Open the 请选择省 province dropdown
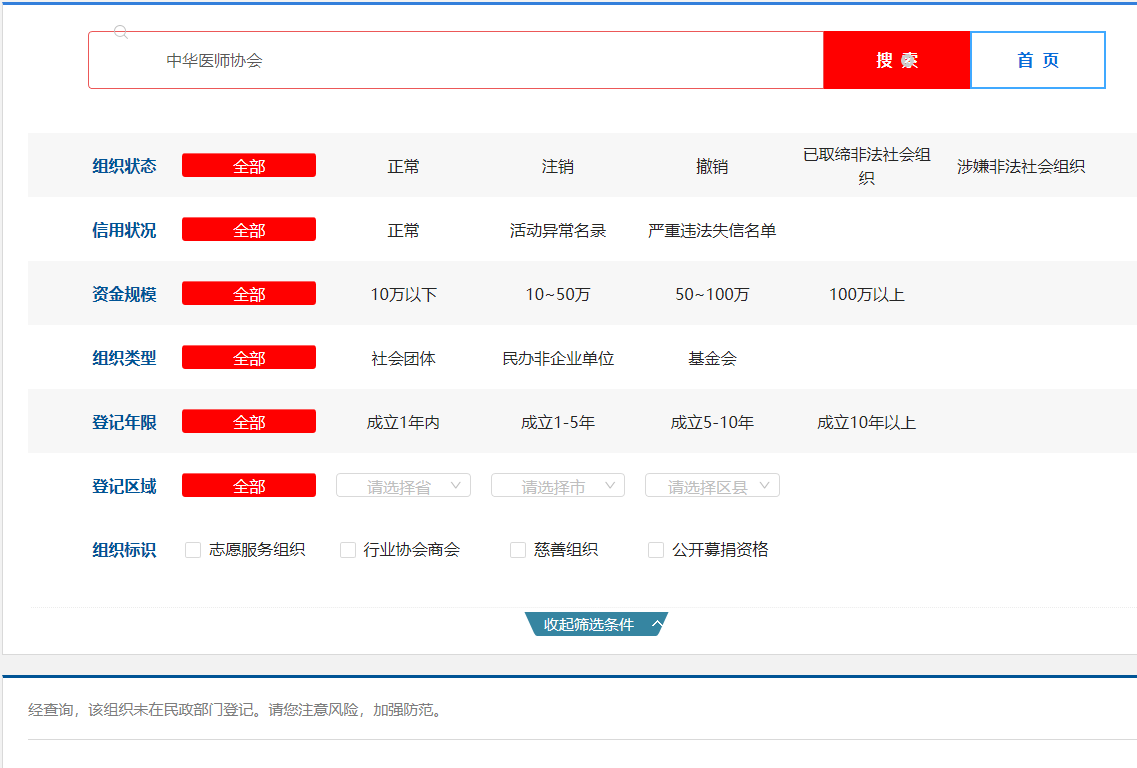Screen dimensions: 1137x768 403,486
